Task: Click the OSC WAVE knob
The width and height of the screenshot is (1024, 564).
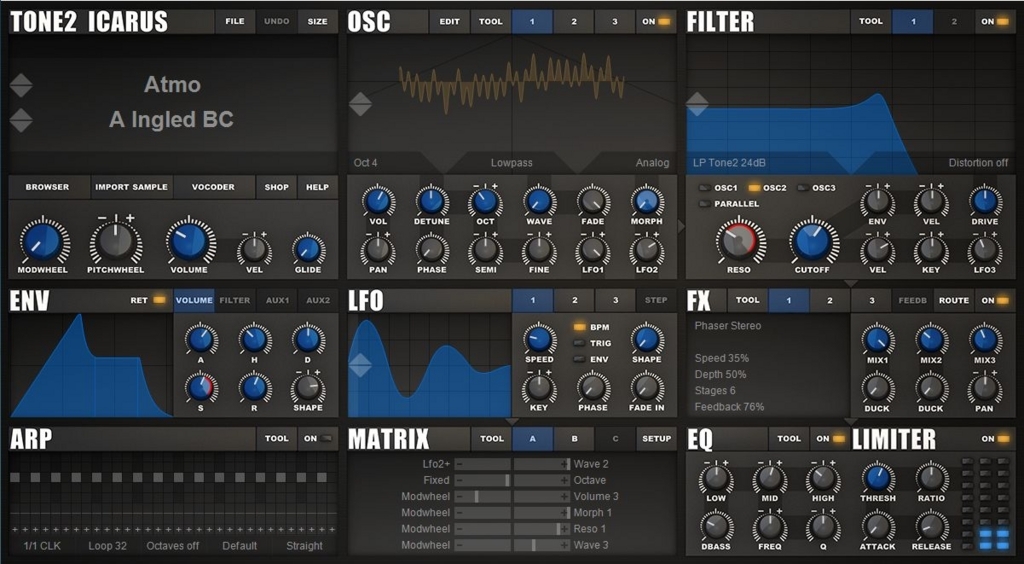Action: coord(539,201)
